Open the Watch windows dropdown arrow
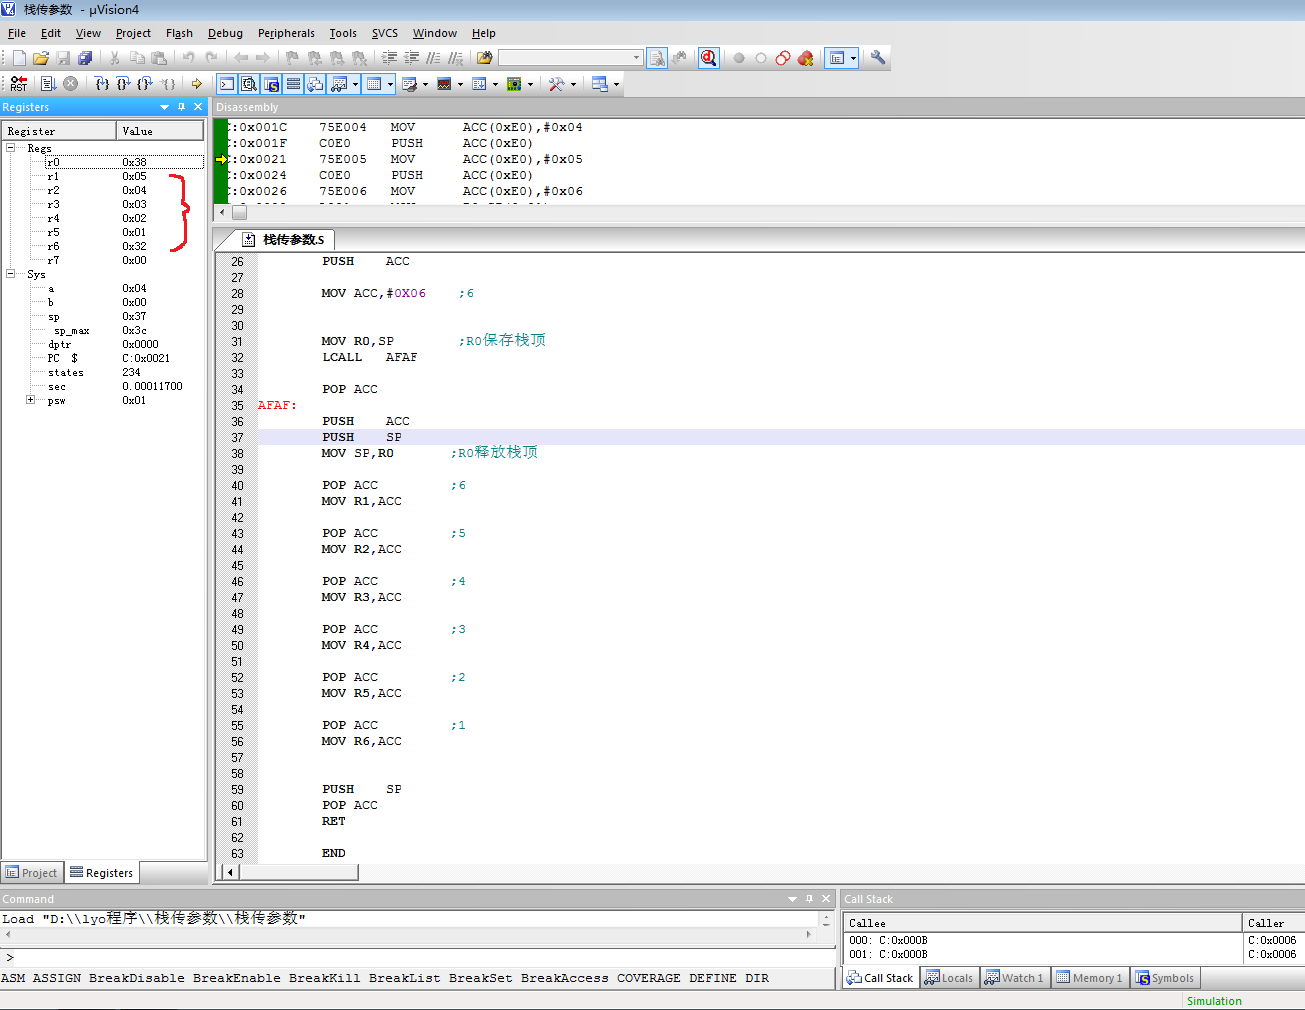The width and height of the screenshot is (1305, 1010). 355,84
